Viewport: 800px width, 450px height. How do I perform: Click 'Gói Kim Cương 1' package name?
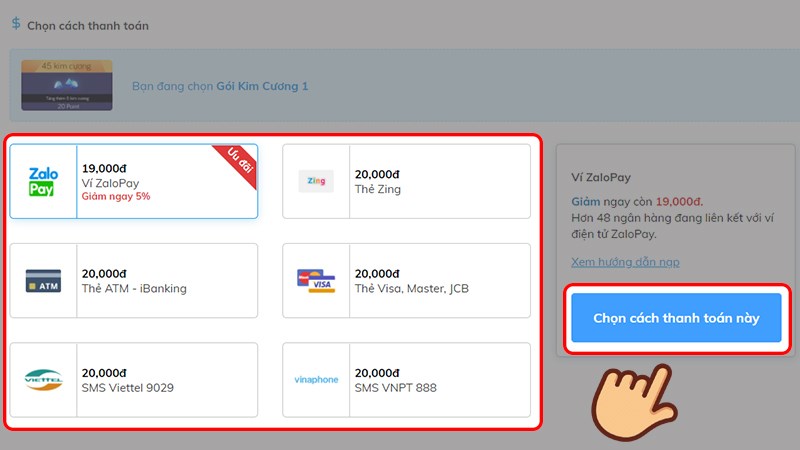tap(262, 86)
